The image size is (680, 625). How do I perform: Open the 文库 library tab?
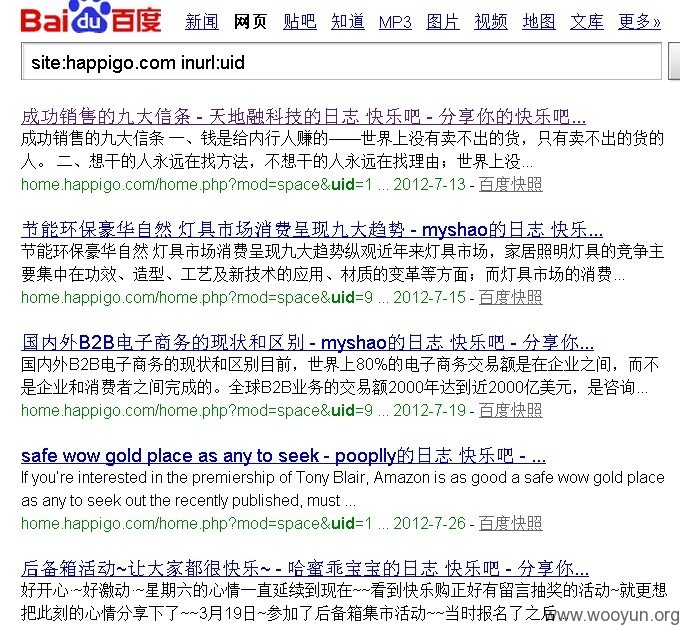(587, 22)
